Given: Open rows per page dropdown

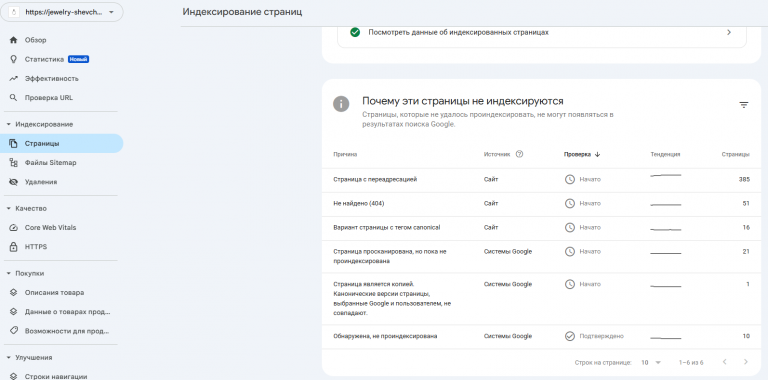Looking at the screenshot, I should click(x=651, y=362).
